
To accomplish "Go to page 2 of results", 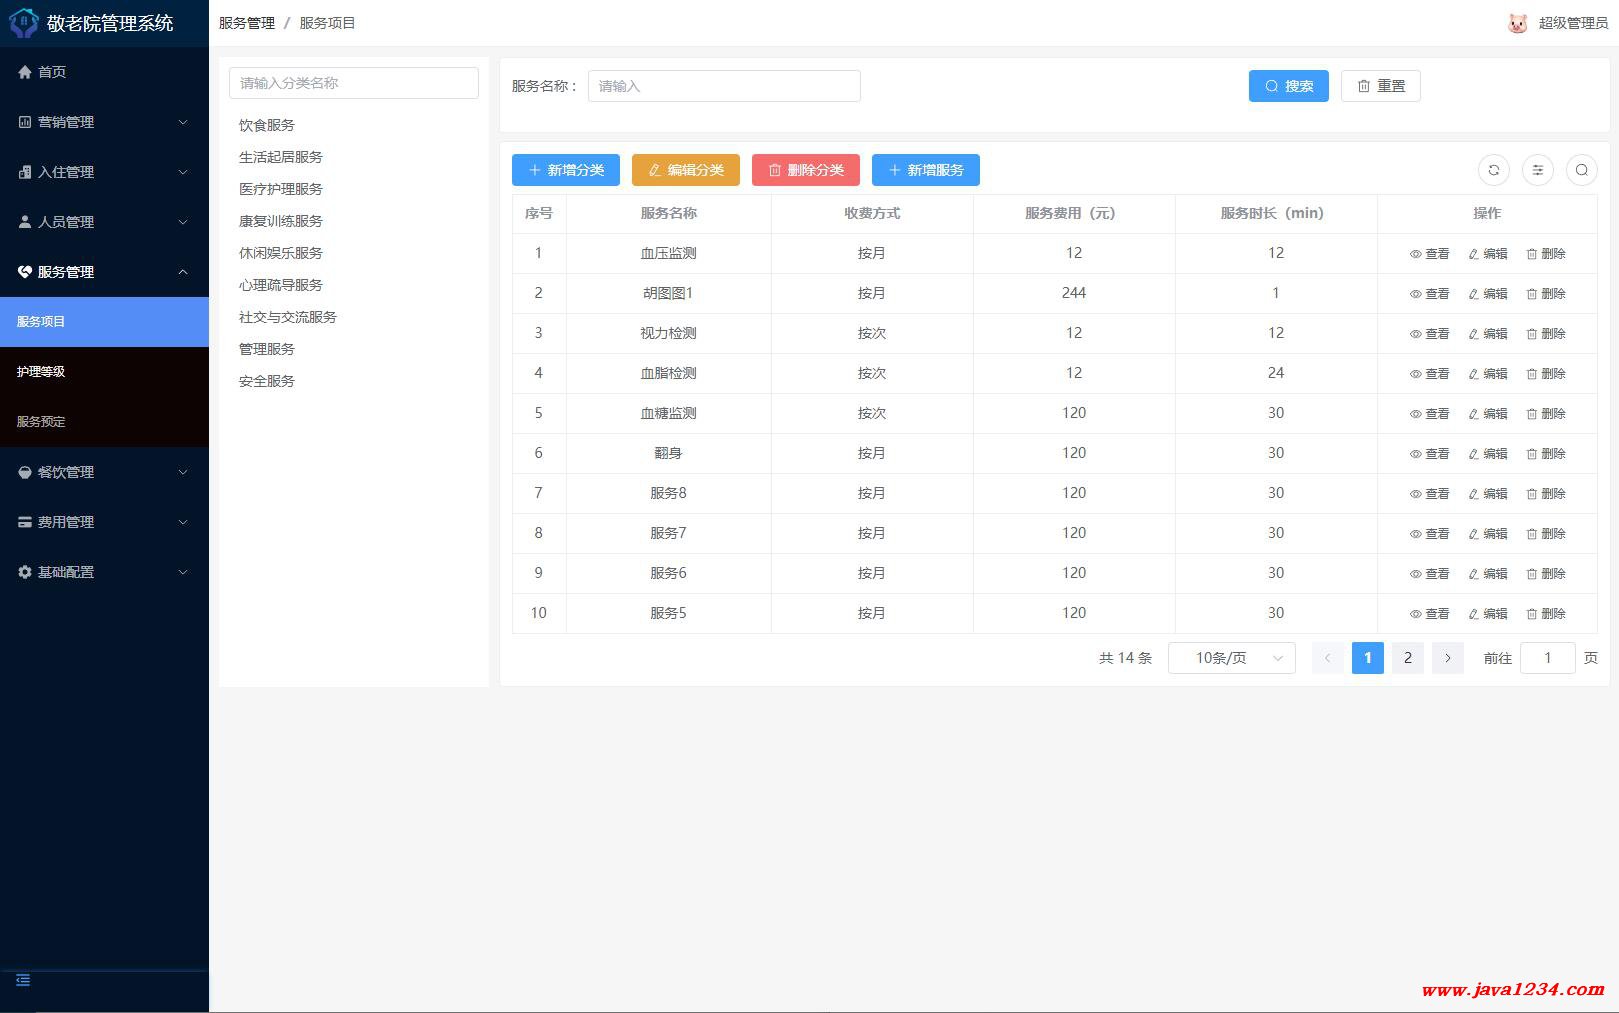I will (1407, 658).
